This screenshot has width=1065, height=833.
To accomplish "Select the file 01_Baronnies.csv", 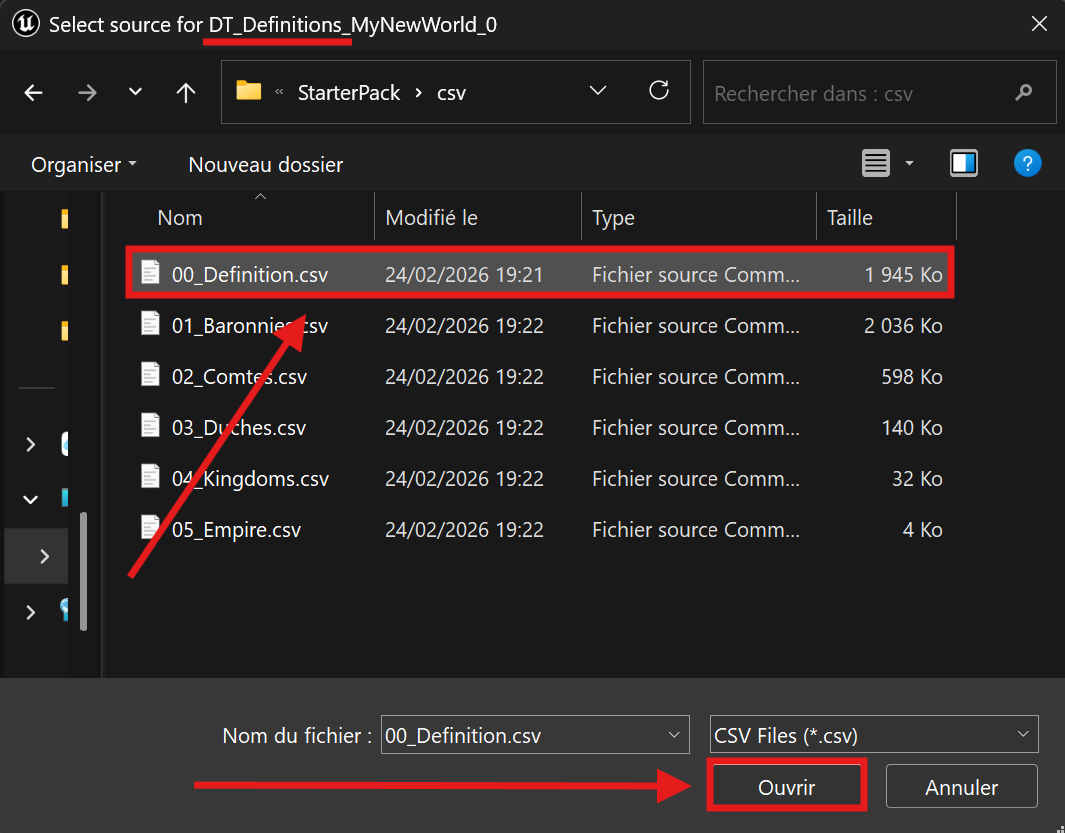I will point(250,325).
